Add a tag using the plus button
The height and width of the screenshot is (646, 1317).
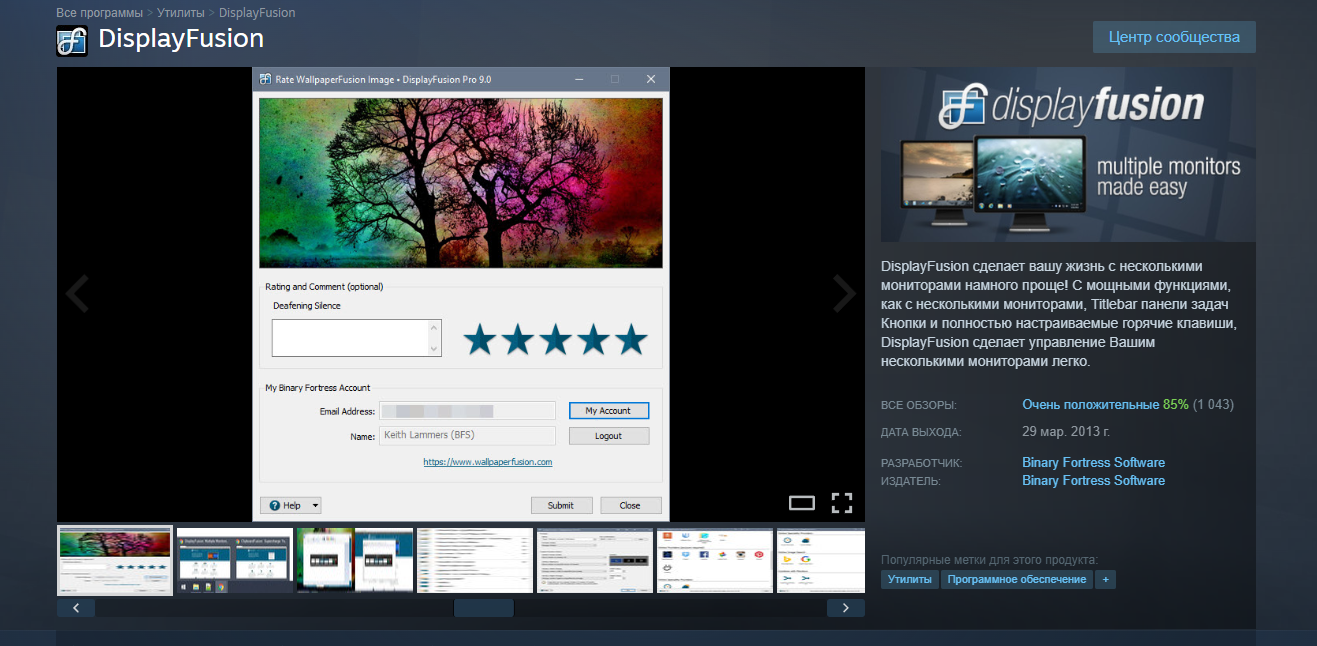1105,579
